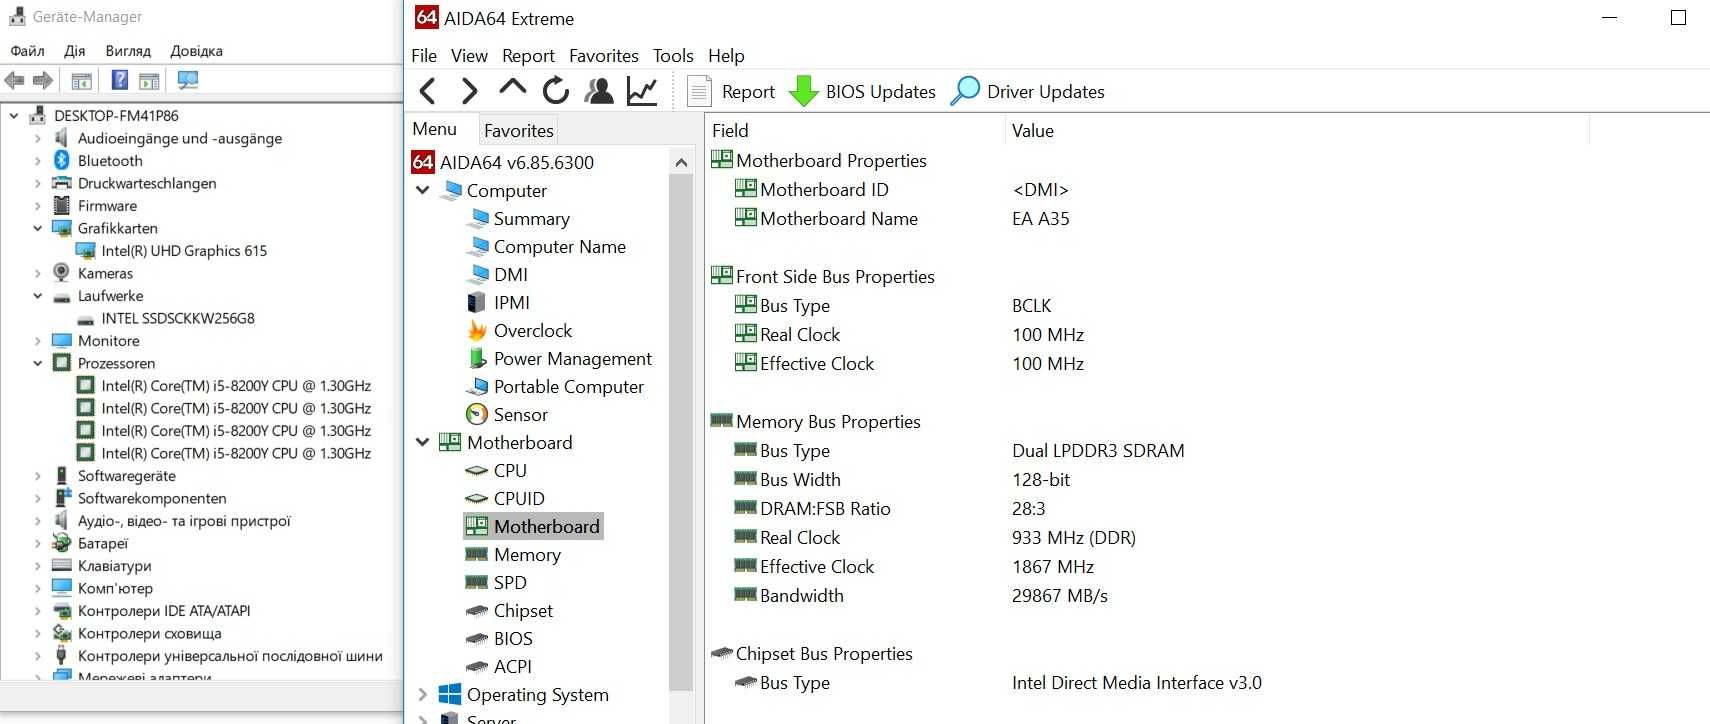Expand Audioeingänge und -ausgänge node
This screenshot has height=724, width=1710.
pyautogui.click(x=38, y=138)
